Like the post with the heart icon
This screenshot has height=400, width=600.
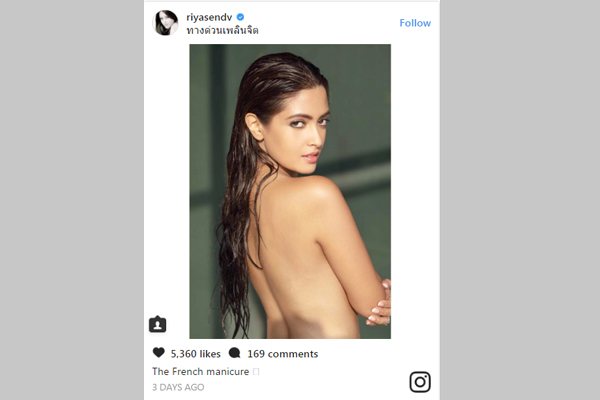(x=158, y=353)
